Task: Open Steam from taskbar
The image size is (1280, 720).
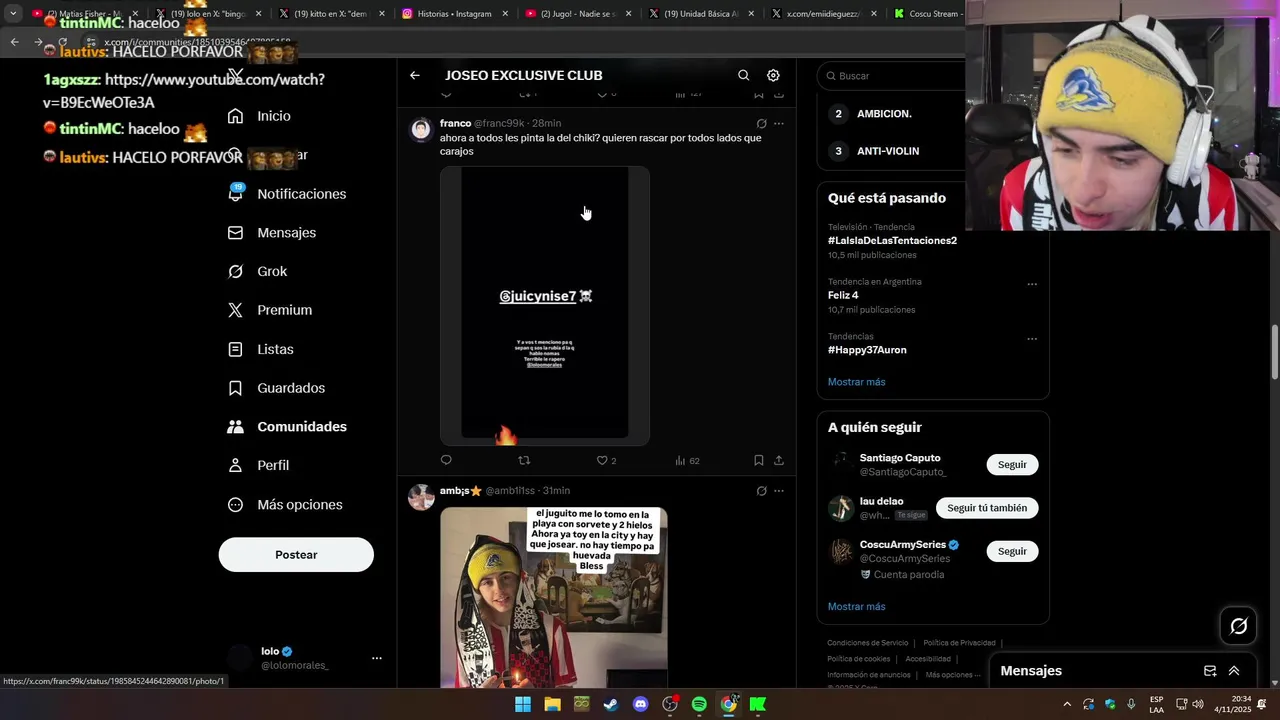Action: click(611, 704)
